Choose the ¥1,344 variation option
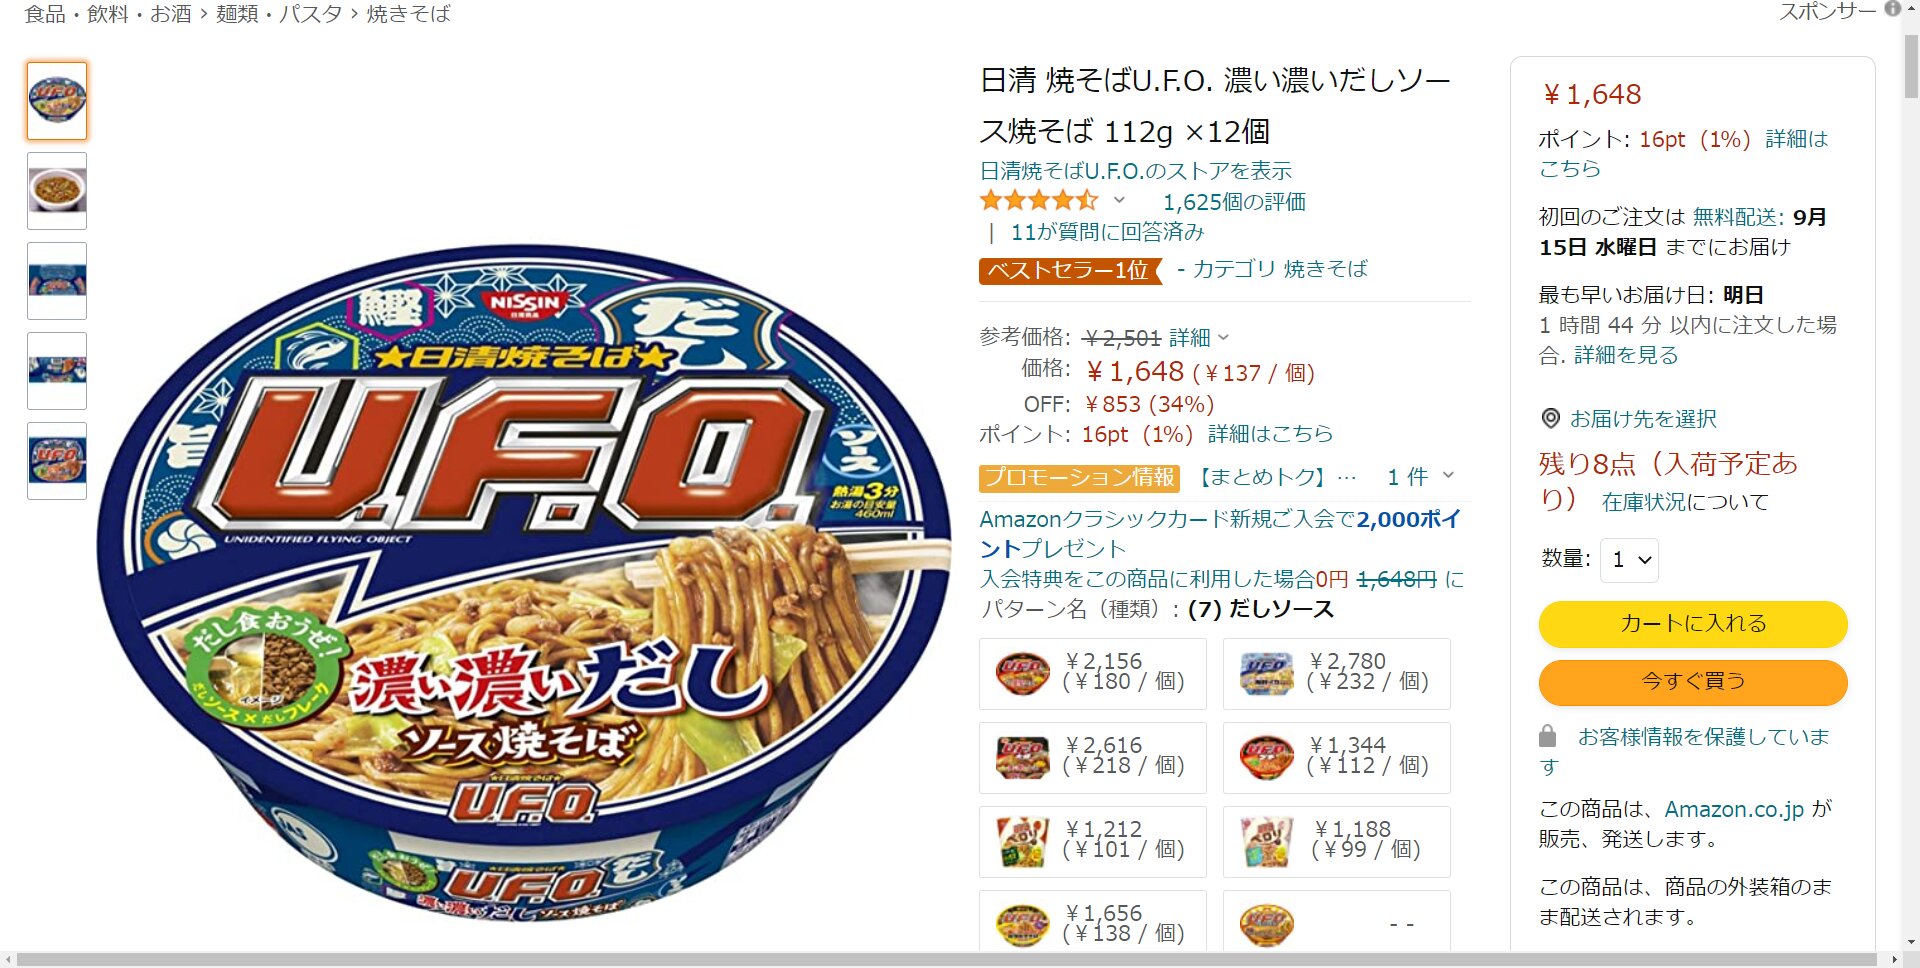 click(1337, 757)
